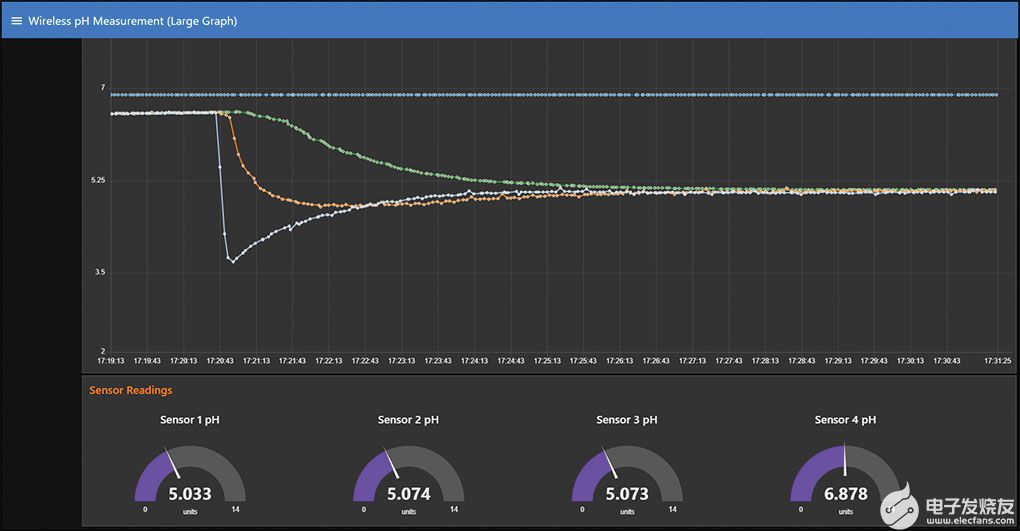Click the 5.074 reading on Sensor 2
Viewport: 1020px width, 531px height.
(x=408, y=494)
